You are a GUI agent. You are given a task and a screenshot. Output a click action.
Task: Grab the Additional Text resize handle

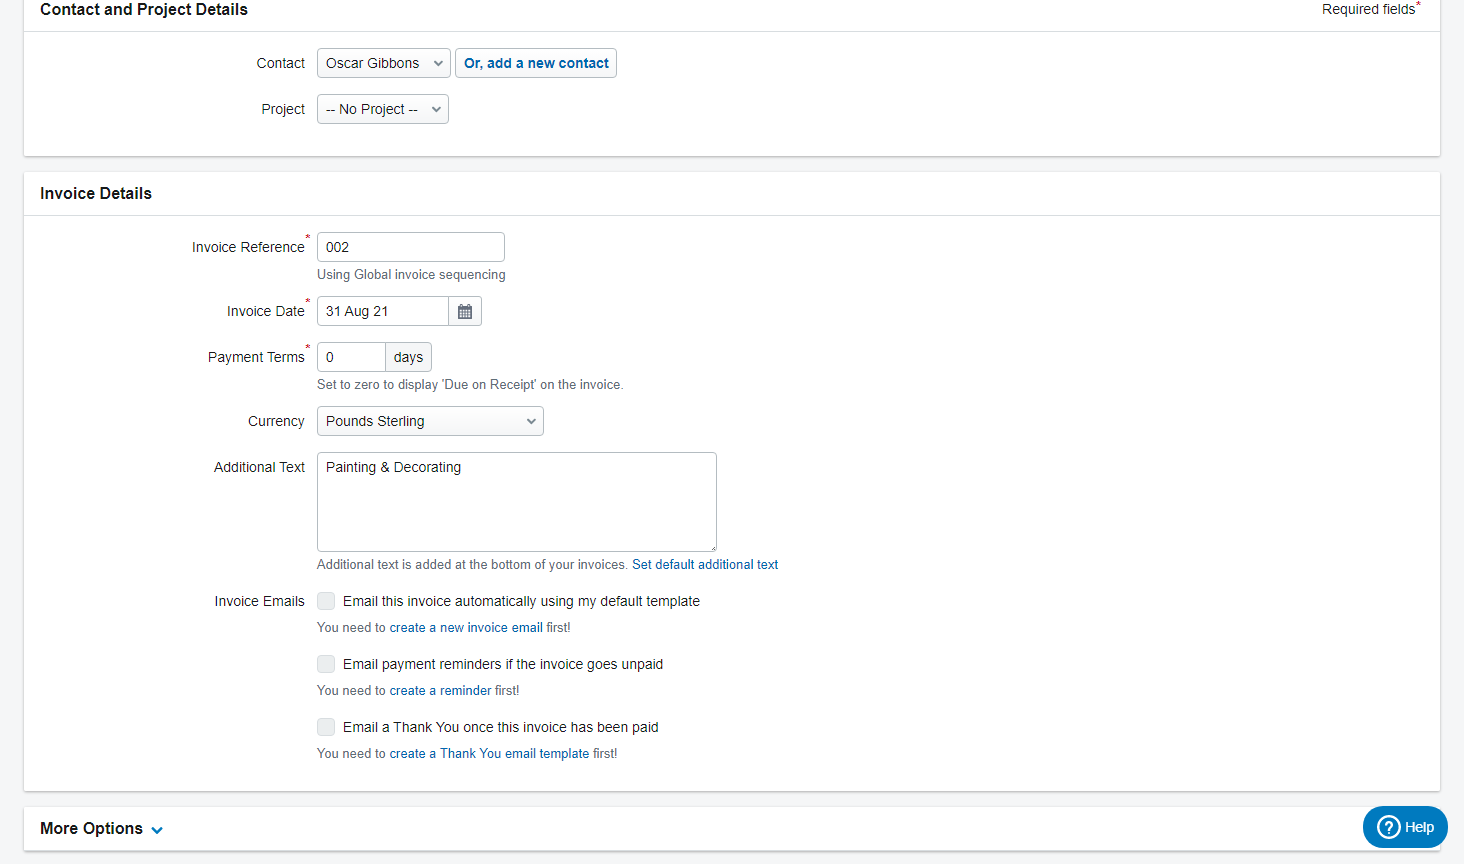point(712,547)
